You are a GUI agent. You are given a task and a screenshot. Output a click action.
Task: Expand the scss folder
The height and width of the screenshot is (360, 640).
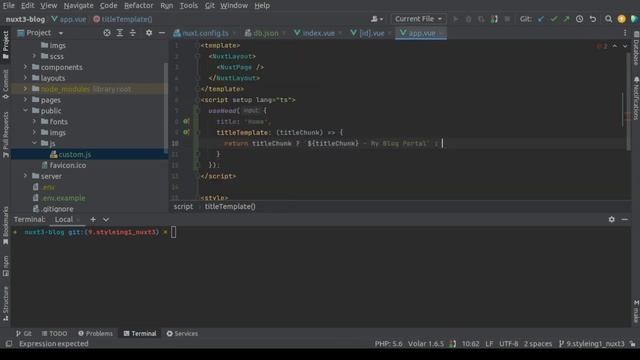click(x=34, y=56)
